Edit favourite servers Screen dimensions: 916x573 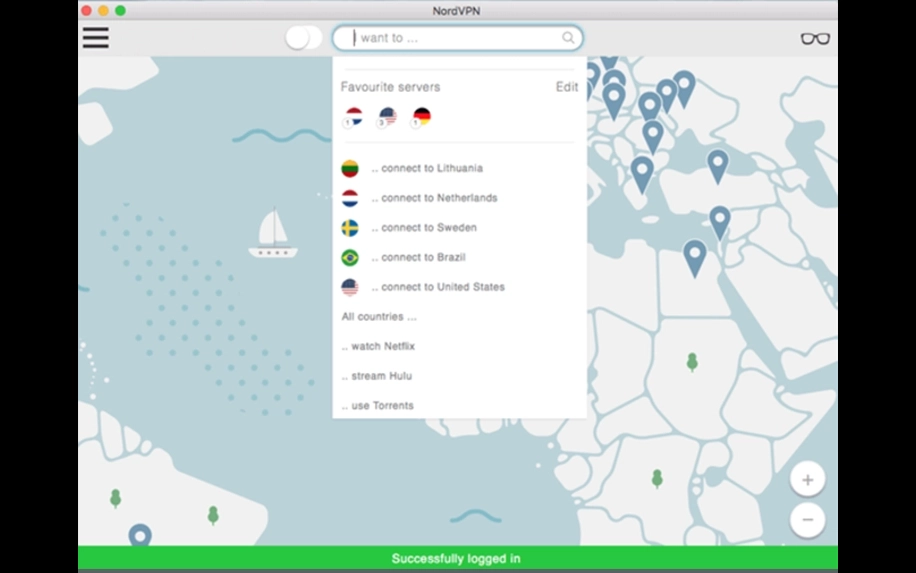point(567,87)
